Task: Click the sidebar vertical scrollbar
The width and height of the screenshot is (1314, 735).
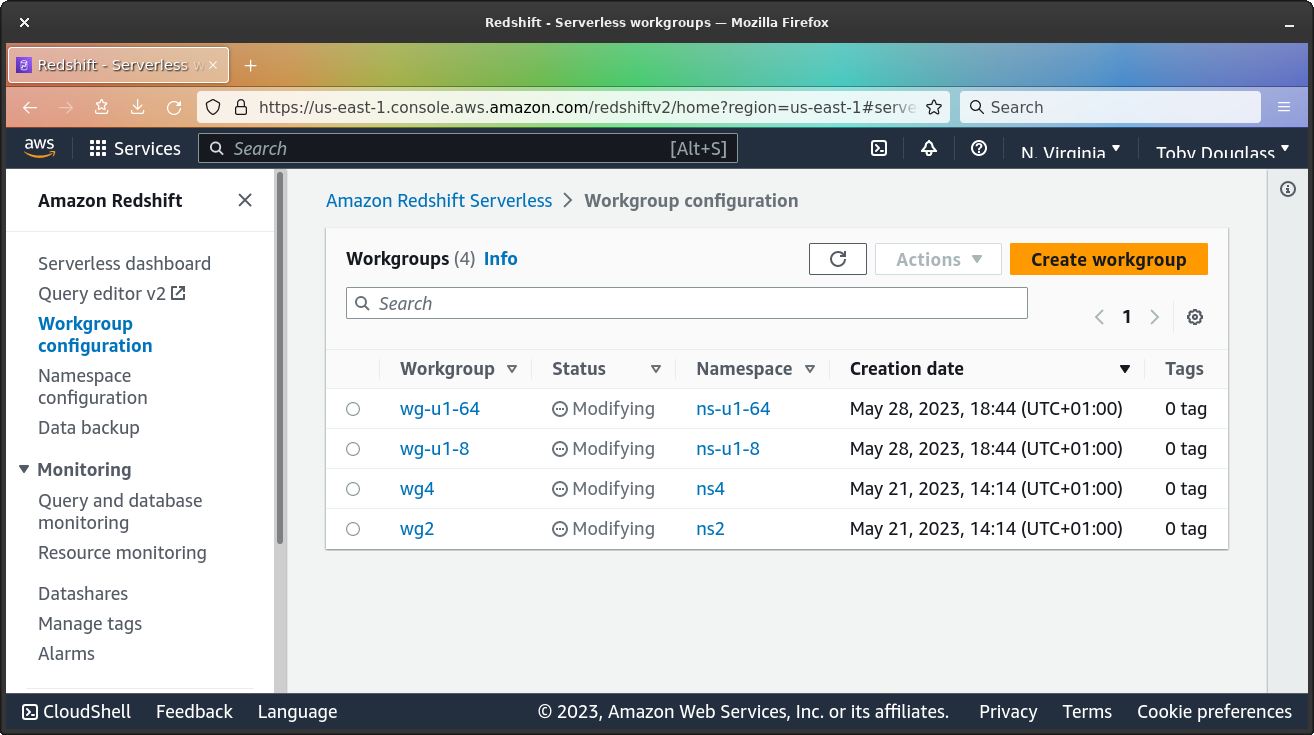Action: click(280, 358)
